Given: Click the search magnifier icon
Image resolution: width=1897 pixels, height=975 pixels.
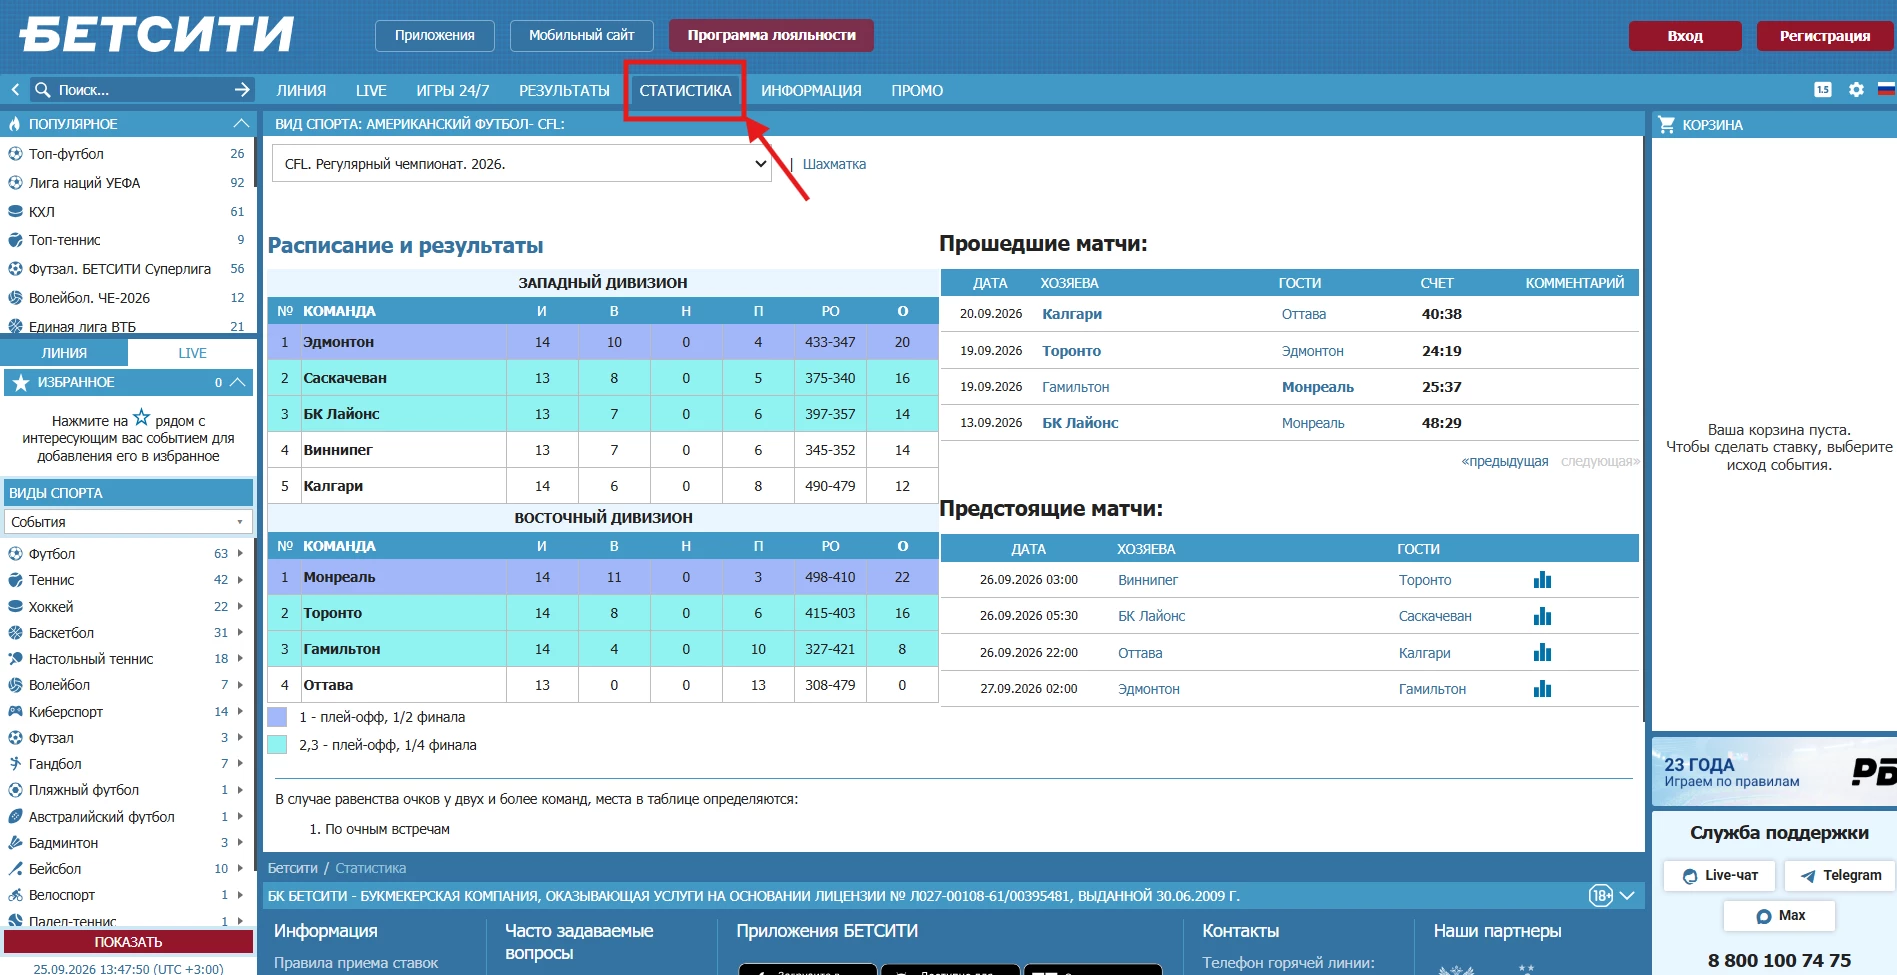Looking at the screenshot, I should 42,90.
